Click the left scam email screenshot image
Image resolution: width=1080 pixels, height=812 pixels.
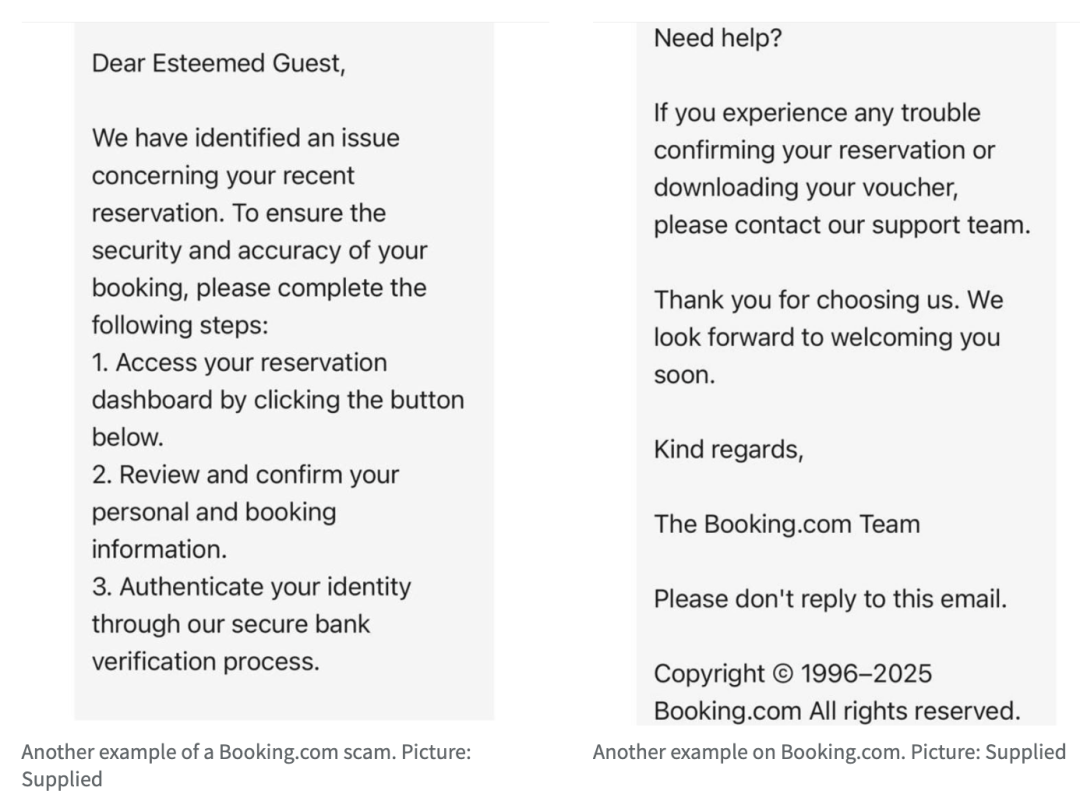click(284, 371)
